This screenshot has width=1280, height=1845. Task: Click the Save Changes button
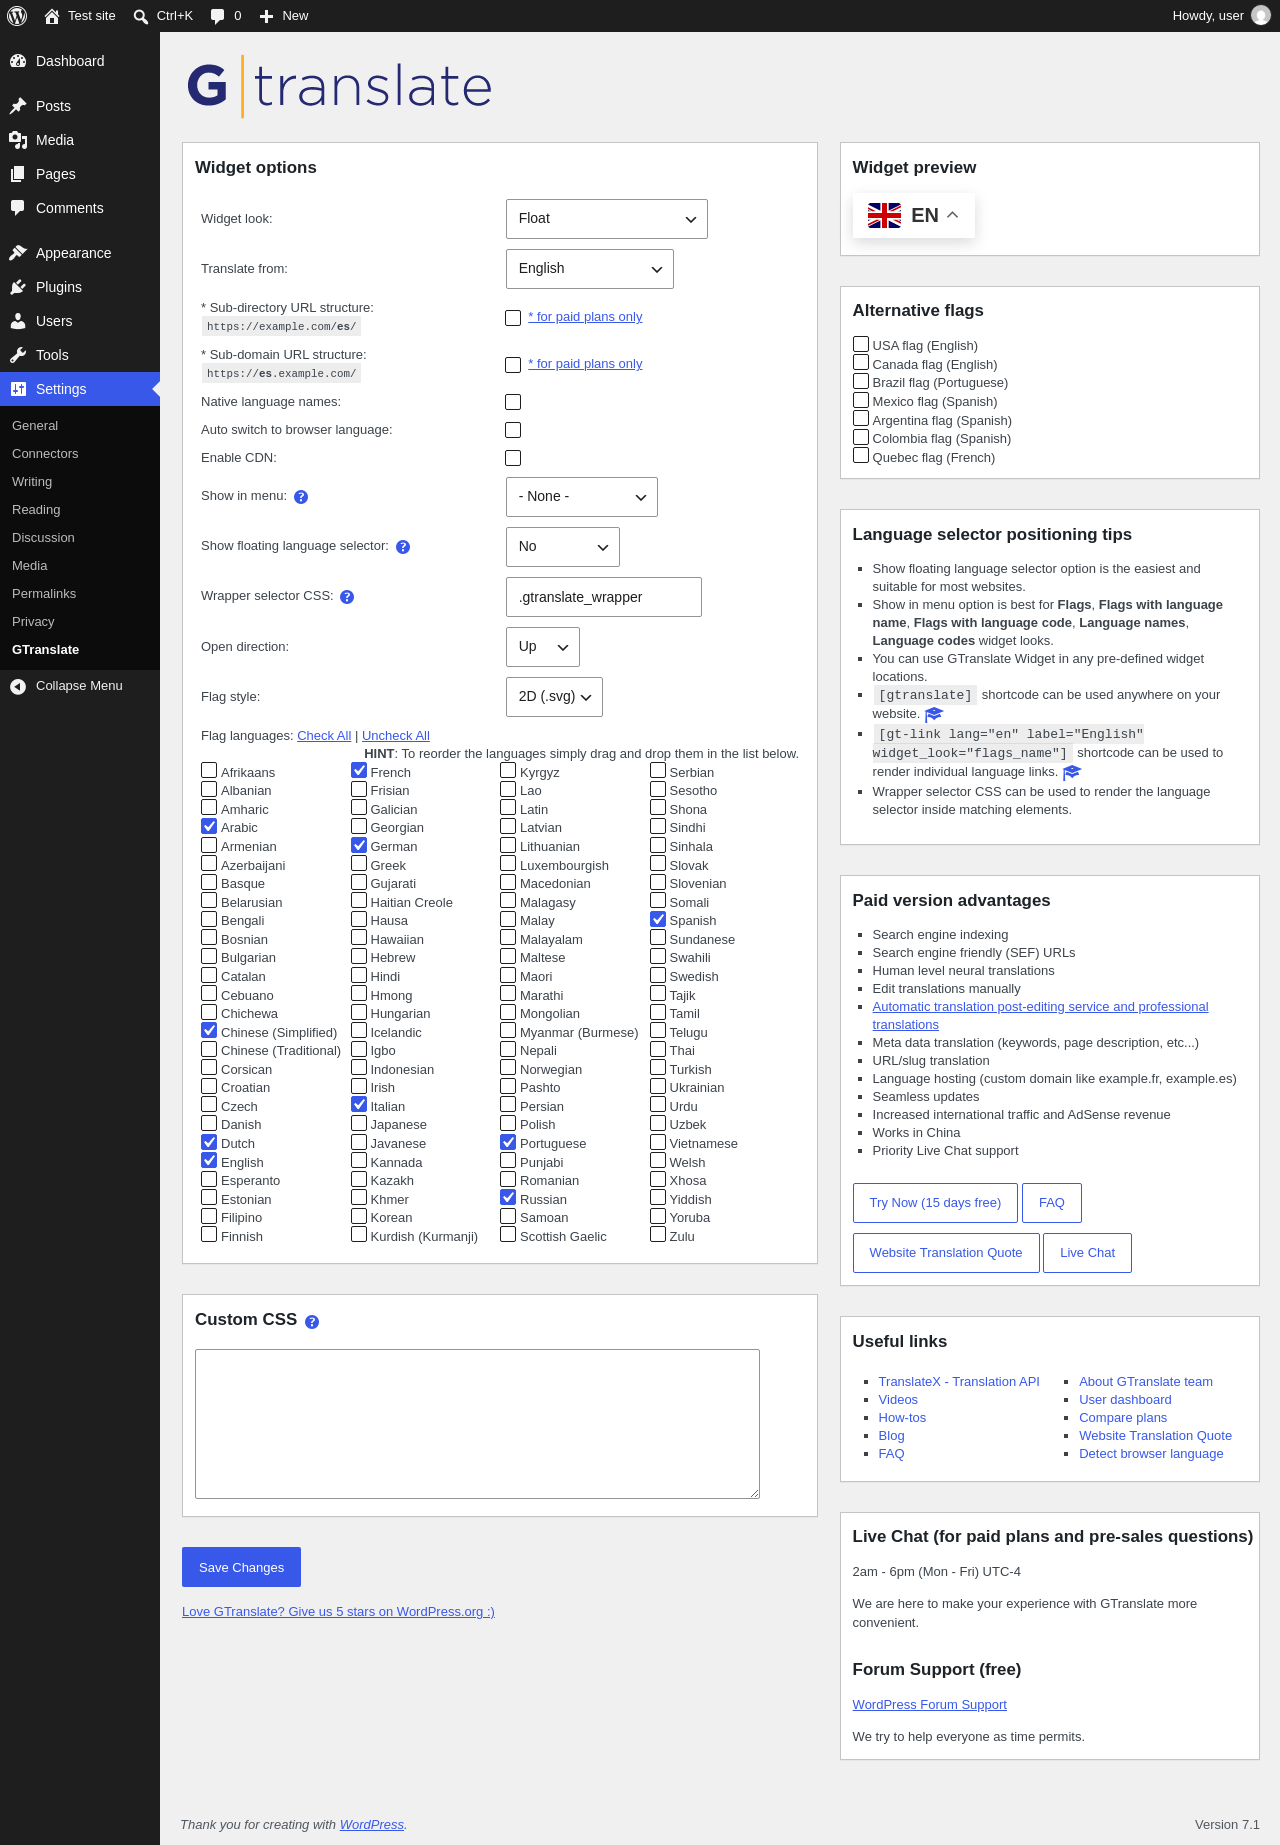[241, 1567]
